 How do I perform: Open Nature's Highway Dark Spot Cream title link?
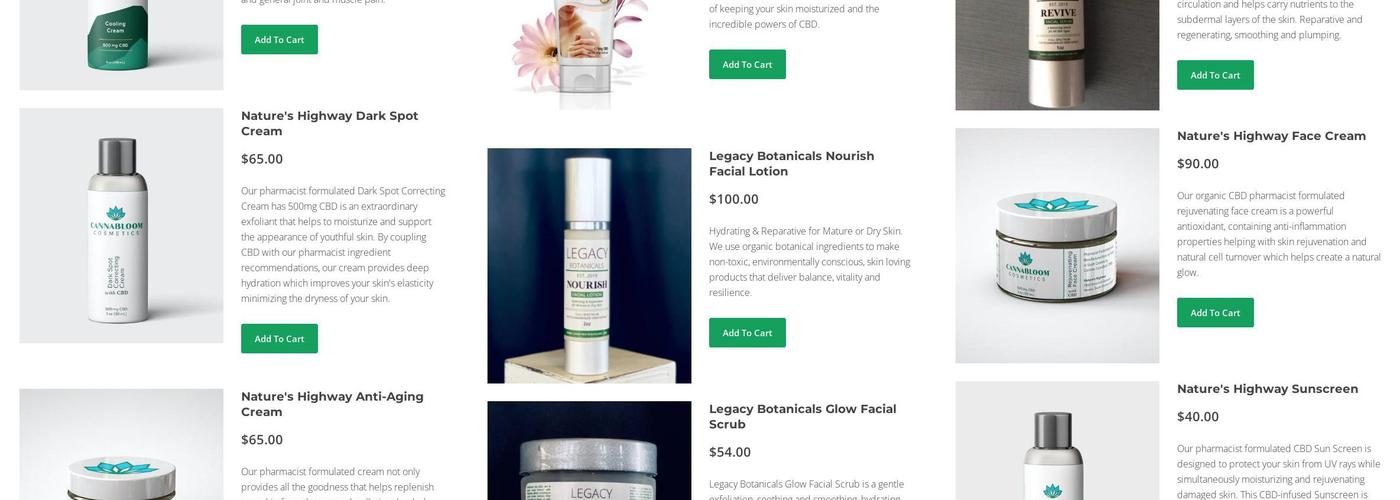(330, 123)
